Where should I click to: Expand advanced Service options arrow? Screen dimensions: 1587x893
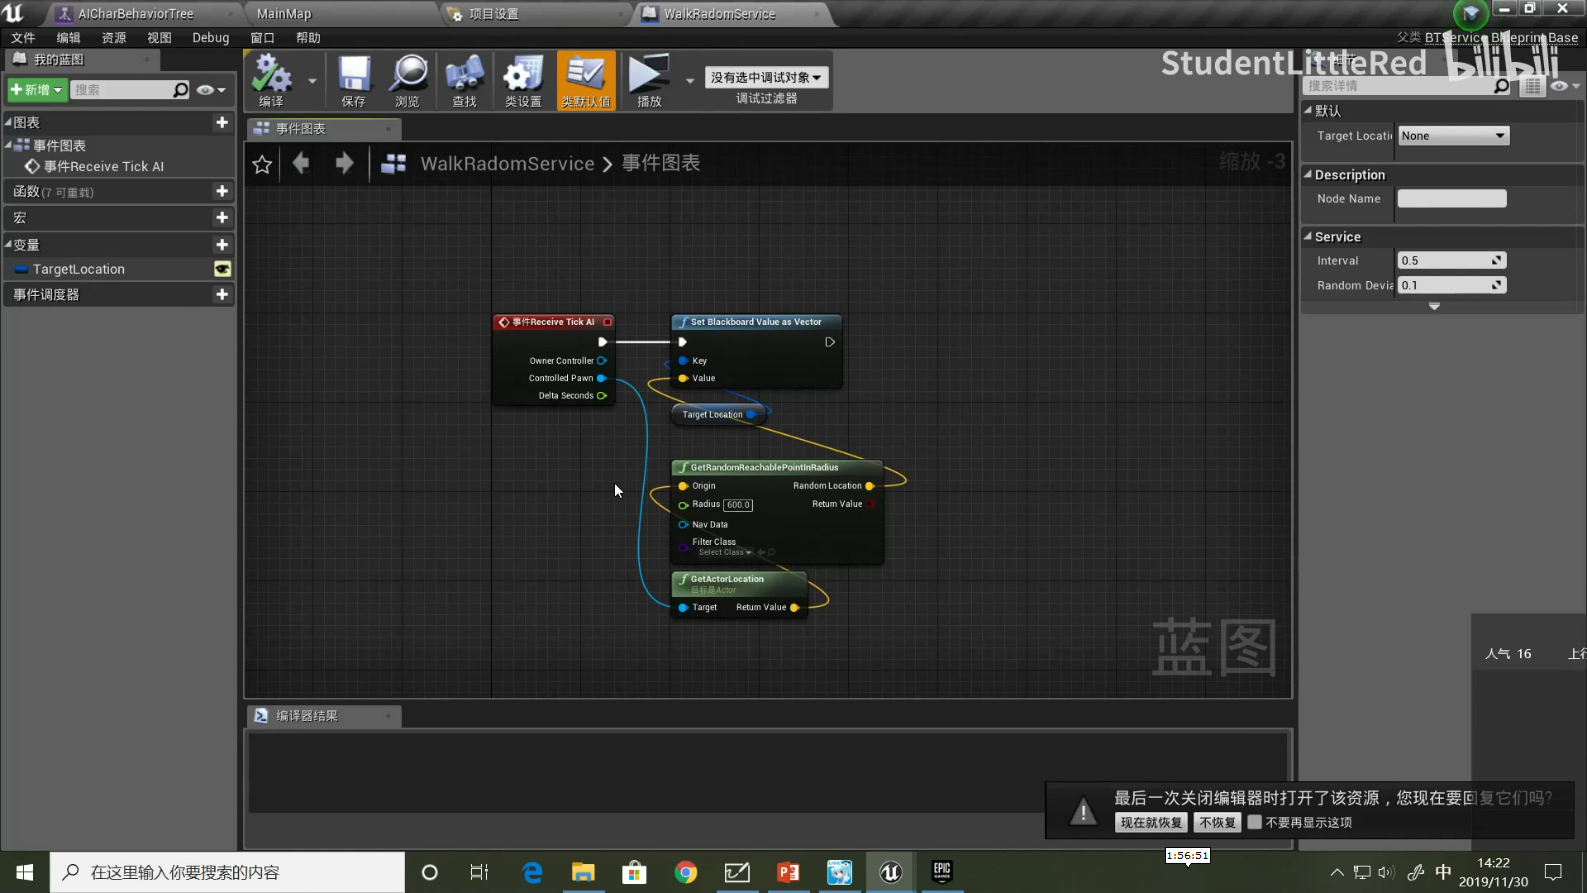pos(1434,307)
